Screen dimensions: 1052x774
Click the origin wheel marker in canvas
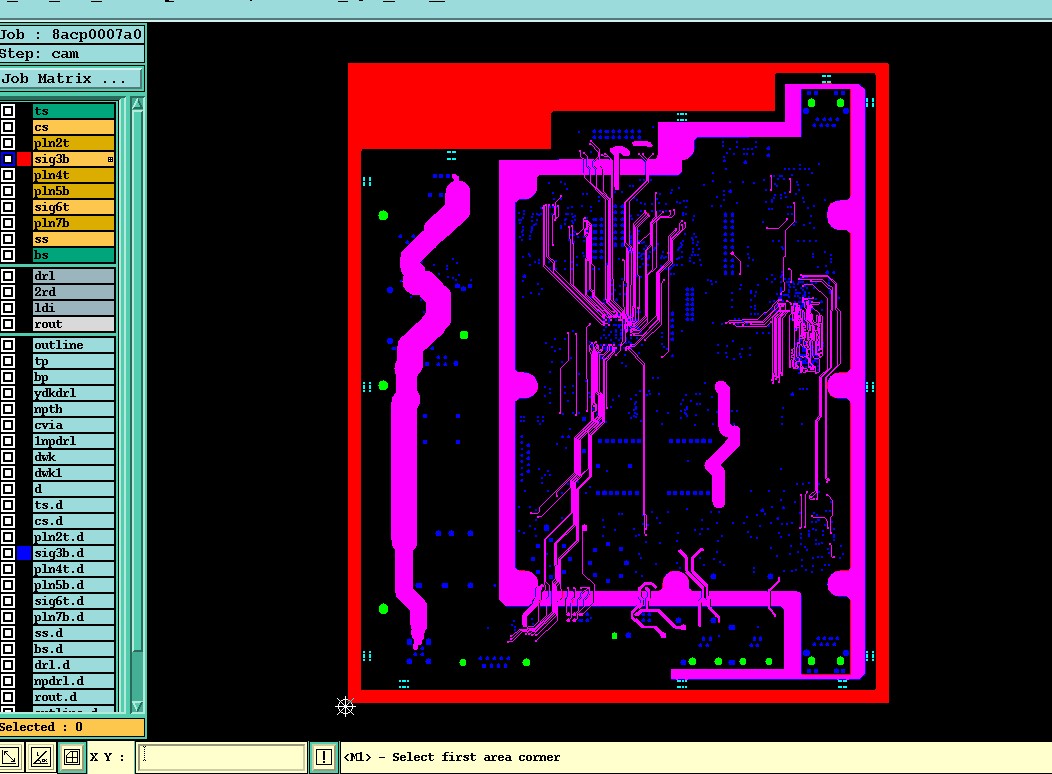click(x=345, y=706)
